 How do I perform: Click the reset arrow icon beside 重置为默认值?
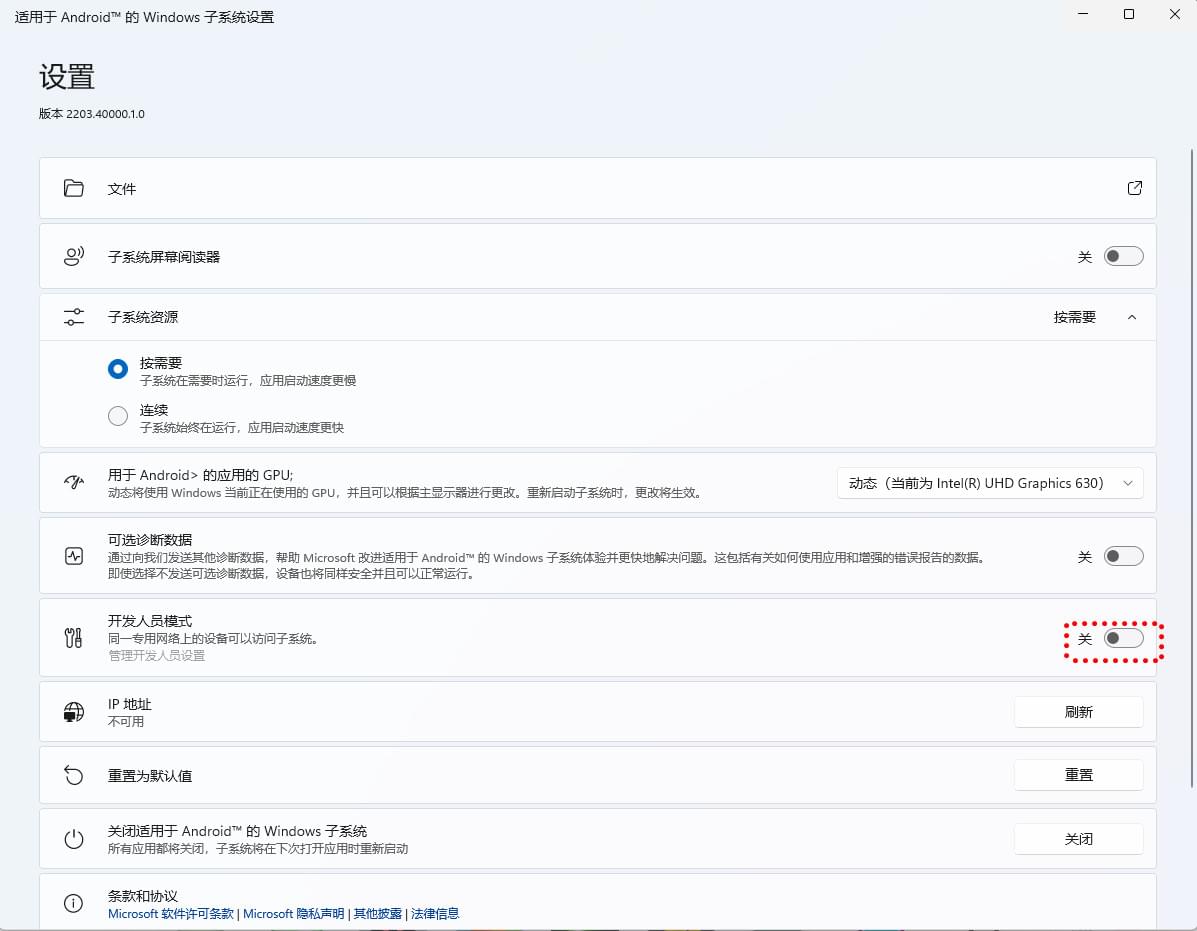(73, 775)
